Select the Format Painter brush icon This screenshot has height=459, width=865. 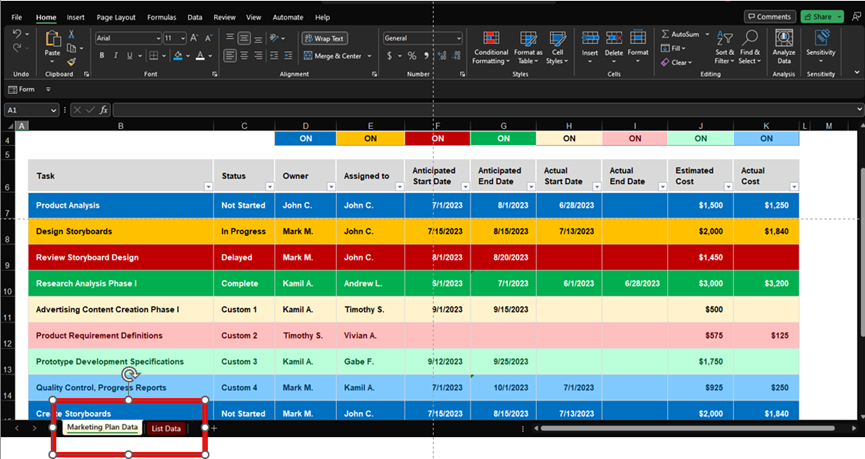[x=71, y=62]
